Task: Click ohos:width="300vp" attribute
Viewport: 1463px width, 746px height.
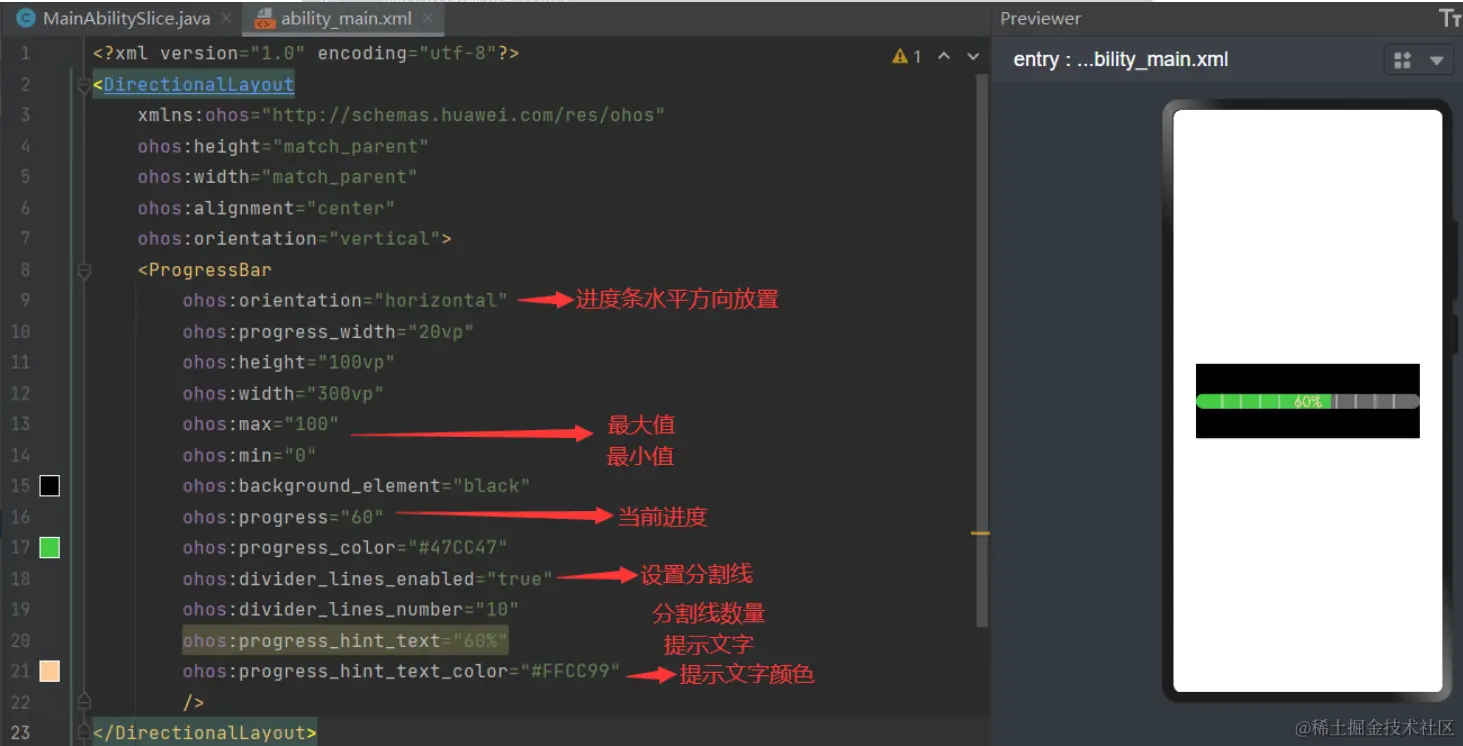Action: [x=283, y=393]
